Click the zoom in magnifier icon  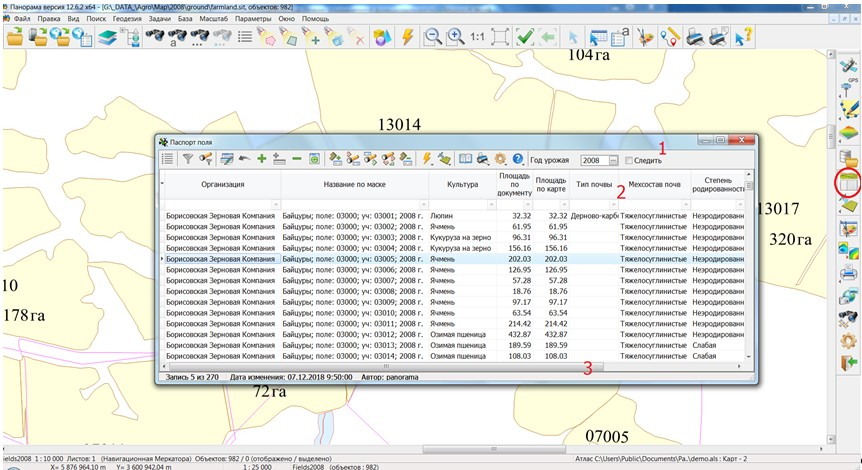click(456, 37)
